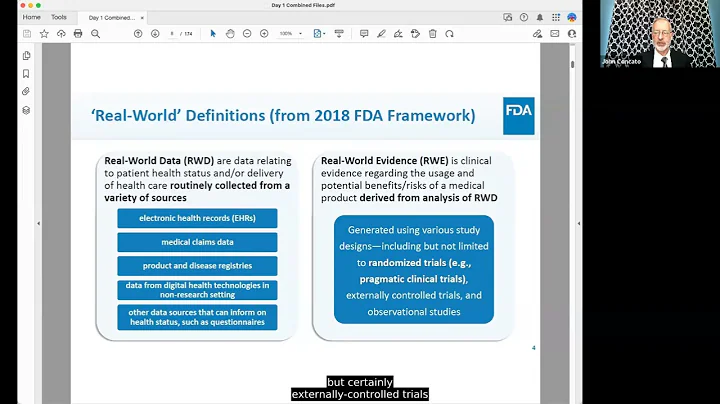This screenshot has height=404, width=720.
Task: Click 'data from digital health technologies' box
Action: (197, 290)
